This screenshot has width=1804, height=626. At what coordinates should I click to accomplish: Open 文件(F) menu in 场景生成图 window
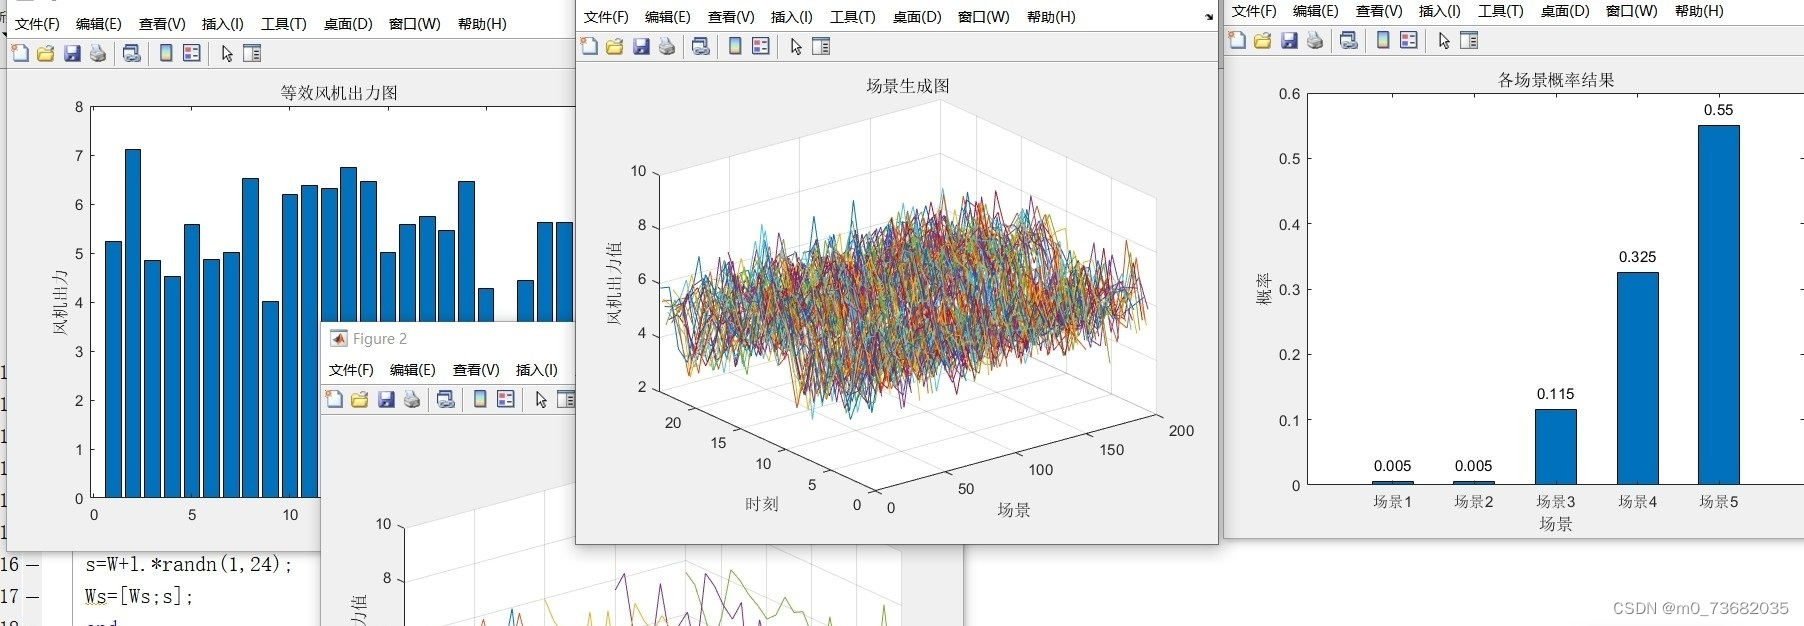click(606, 17)
